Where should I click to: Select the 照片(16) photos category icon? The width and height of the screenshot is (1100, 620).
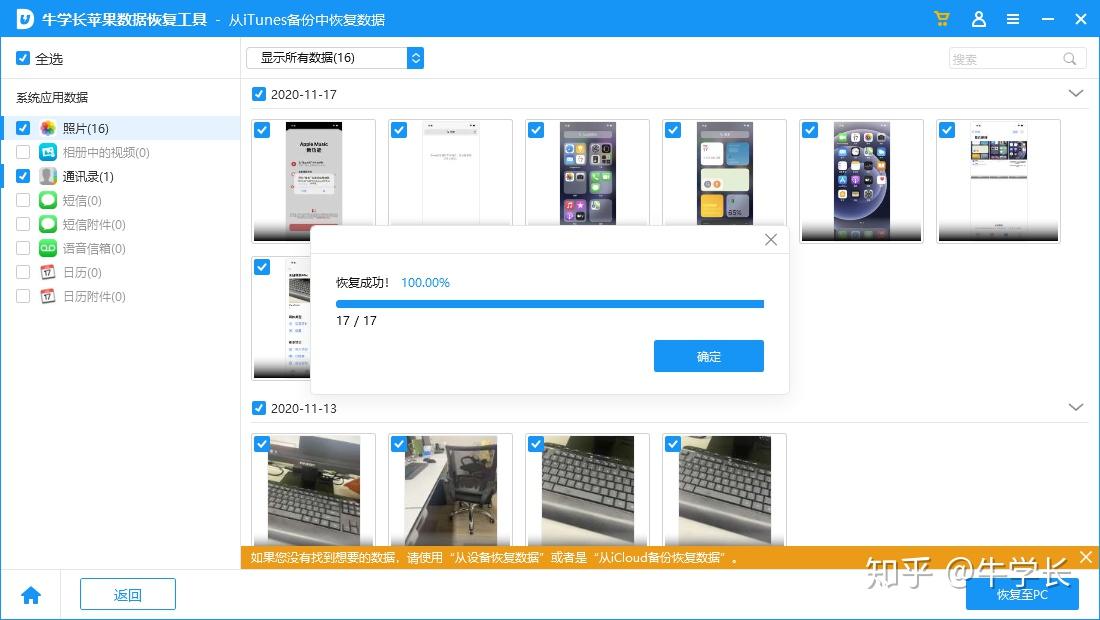[x=44, y=128]
